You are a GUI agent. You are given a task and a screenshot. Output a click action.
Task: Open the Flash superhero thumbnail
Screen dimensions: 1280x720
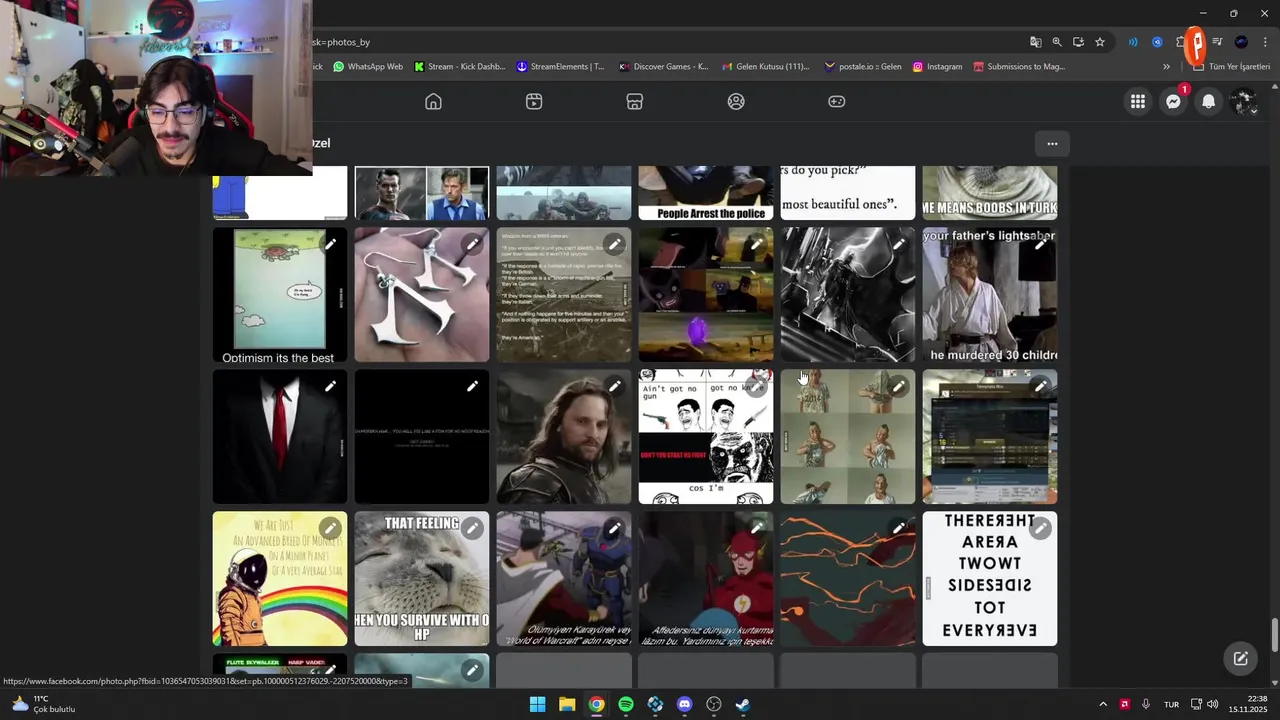pos(706,579)
